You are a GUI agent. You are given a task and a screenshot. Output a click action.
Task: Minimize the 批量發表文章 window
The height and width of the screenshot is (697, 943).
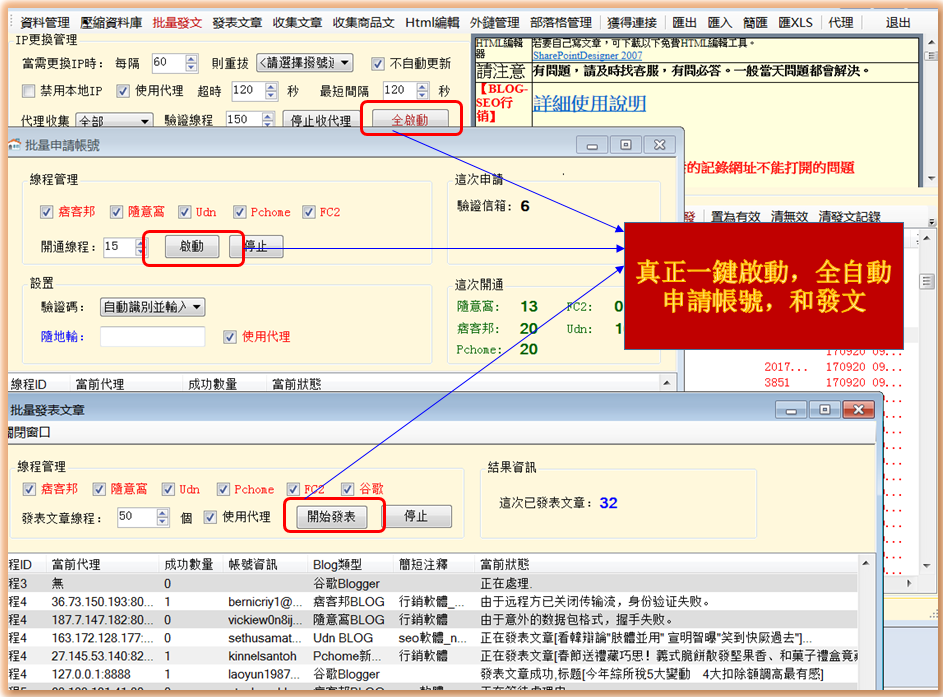point(791,410)
